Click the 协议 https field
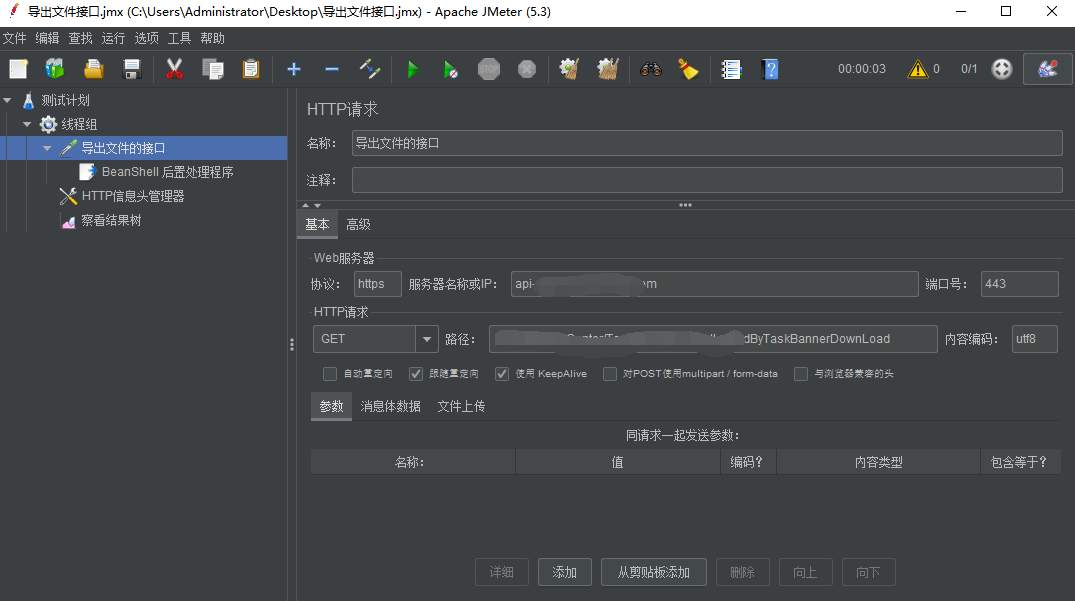 coord(378,284)
